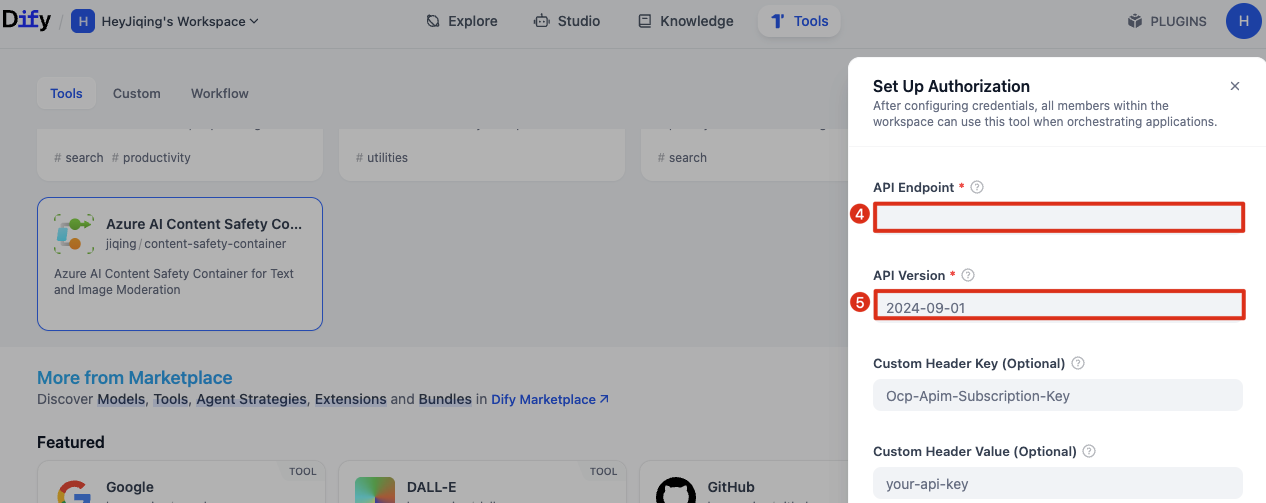Select the Custom tools filter tab
This screenshot has height=503, width=1266.
tap(136, 93)
